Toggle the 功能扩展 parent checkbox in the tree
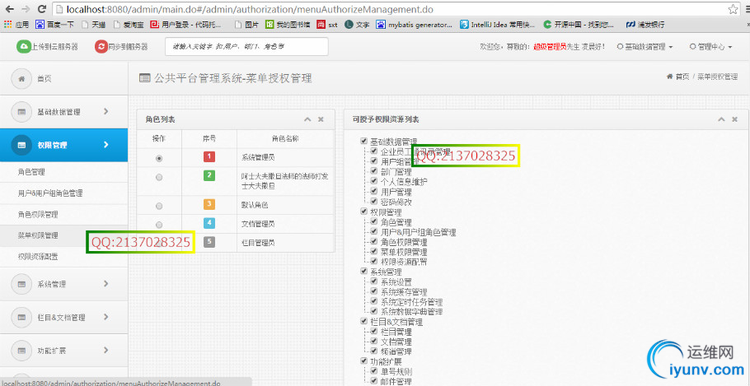This screenshot has width=750, height=386. 364,361
